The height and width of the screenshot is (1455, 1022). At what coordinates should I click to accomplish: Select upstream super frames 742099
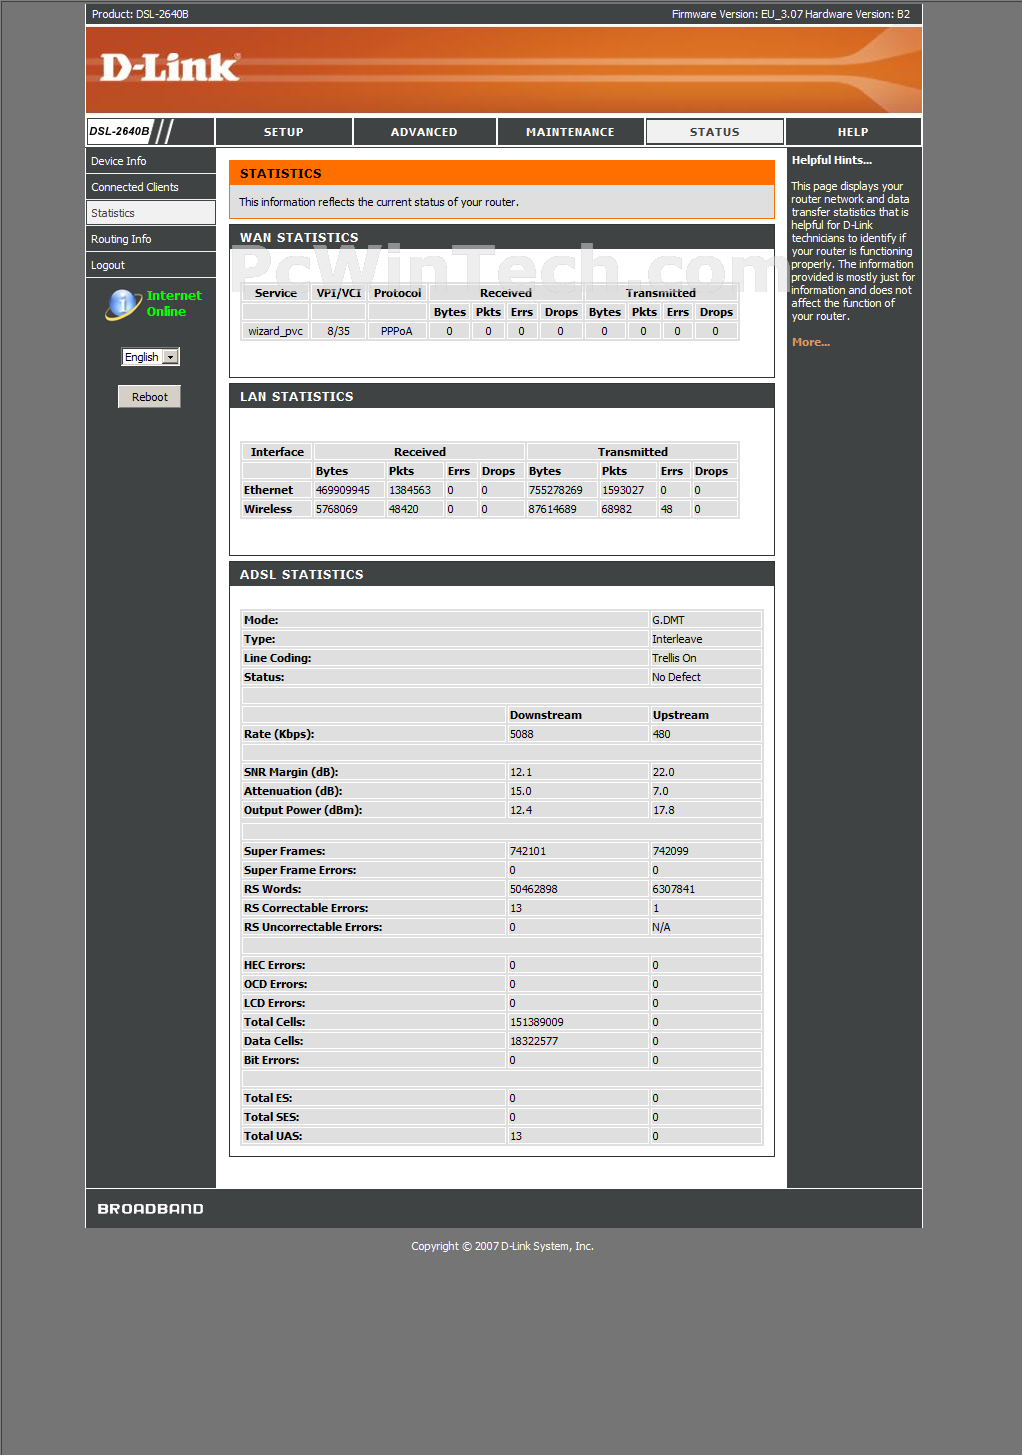tap(671, 851)
